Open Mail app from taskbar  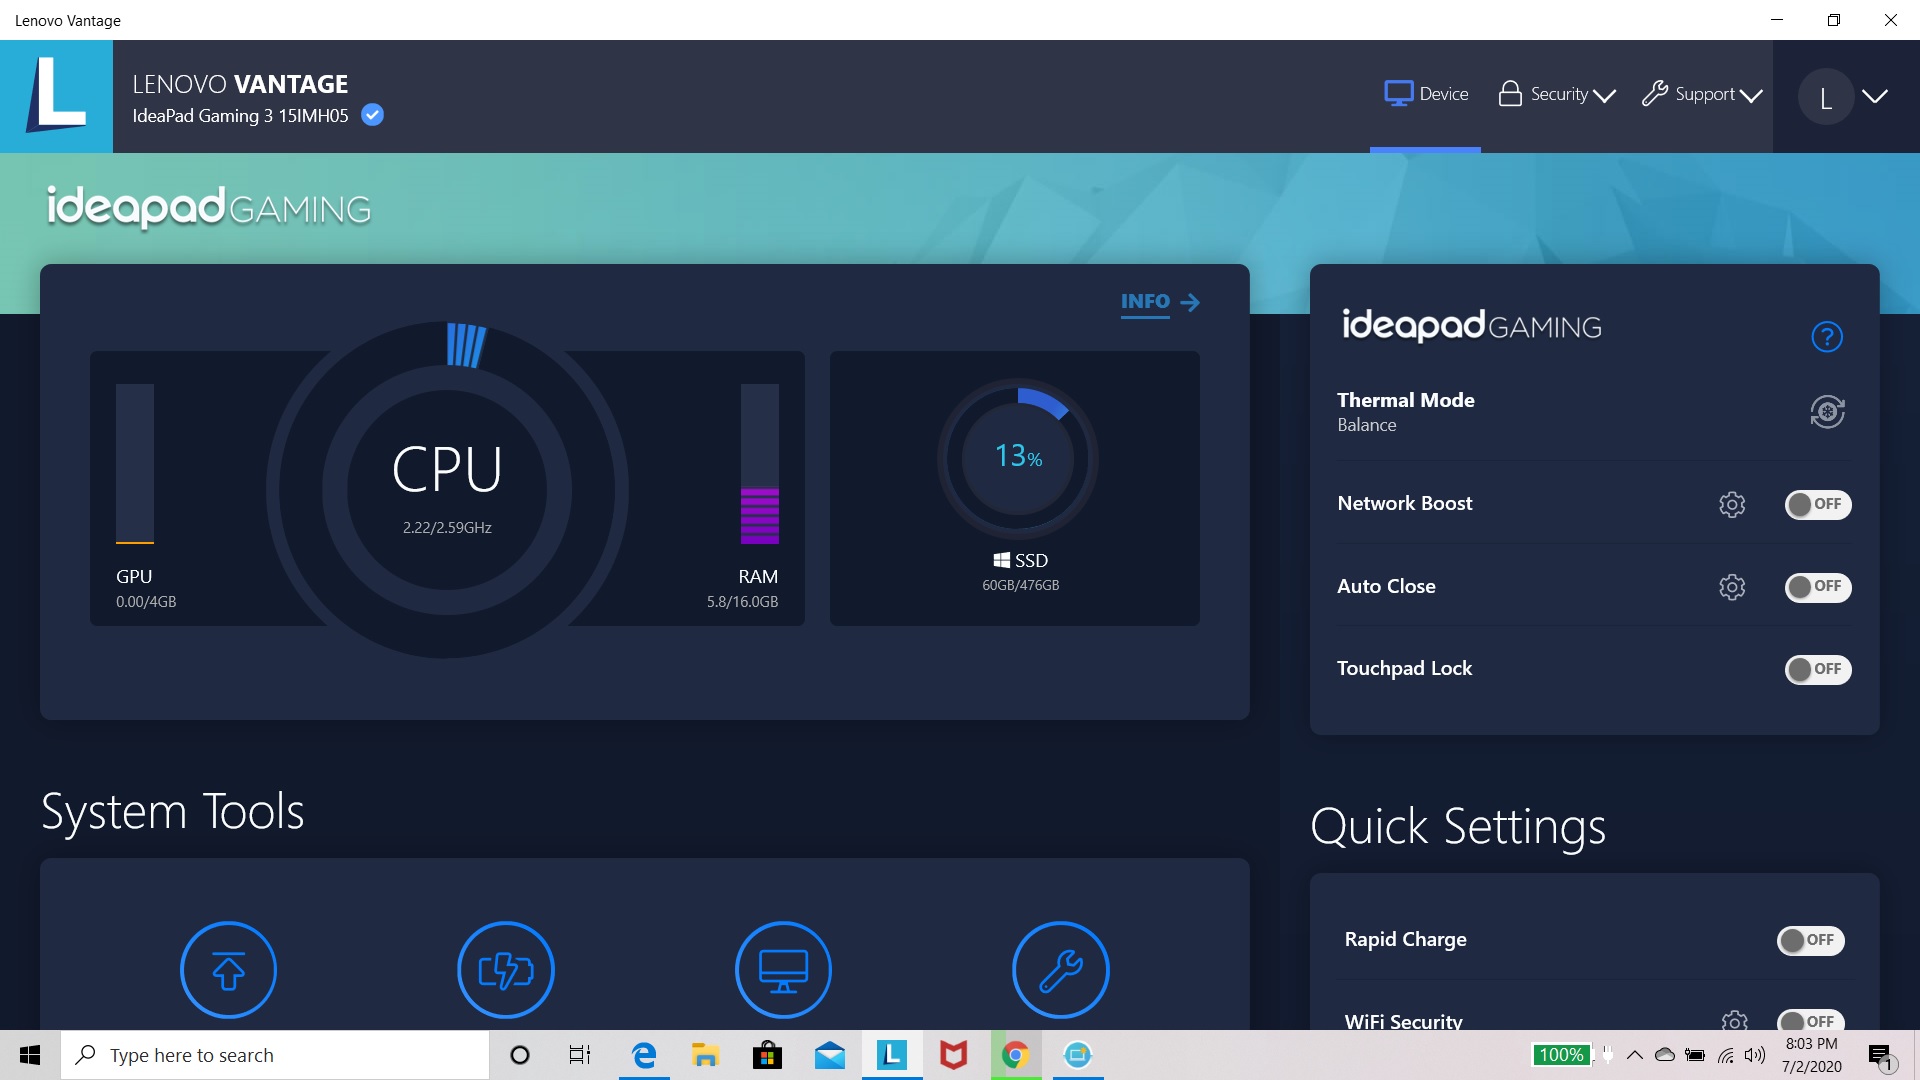pos(830,1055)
